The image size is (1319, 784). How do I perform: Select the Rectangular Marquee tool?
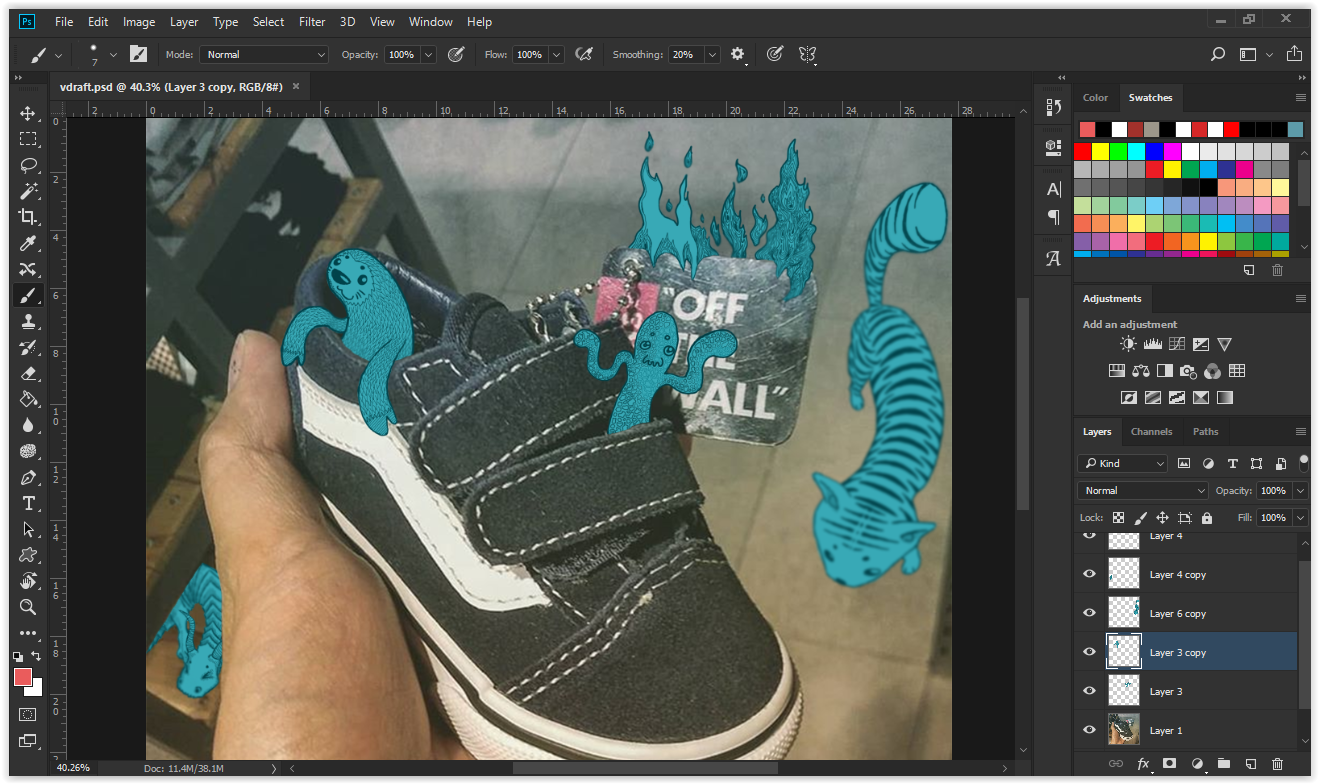[x=28, y=139]
